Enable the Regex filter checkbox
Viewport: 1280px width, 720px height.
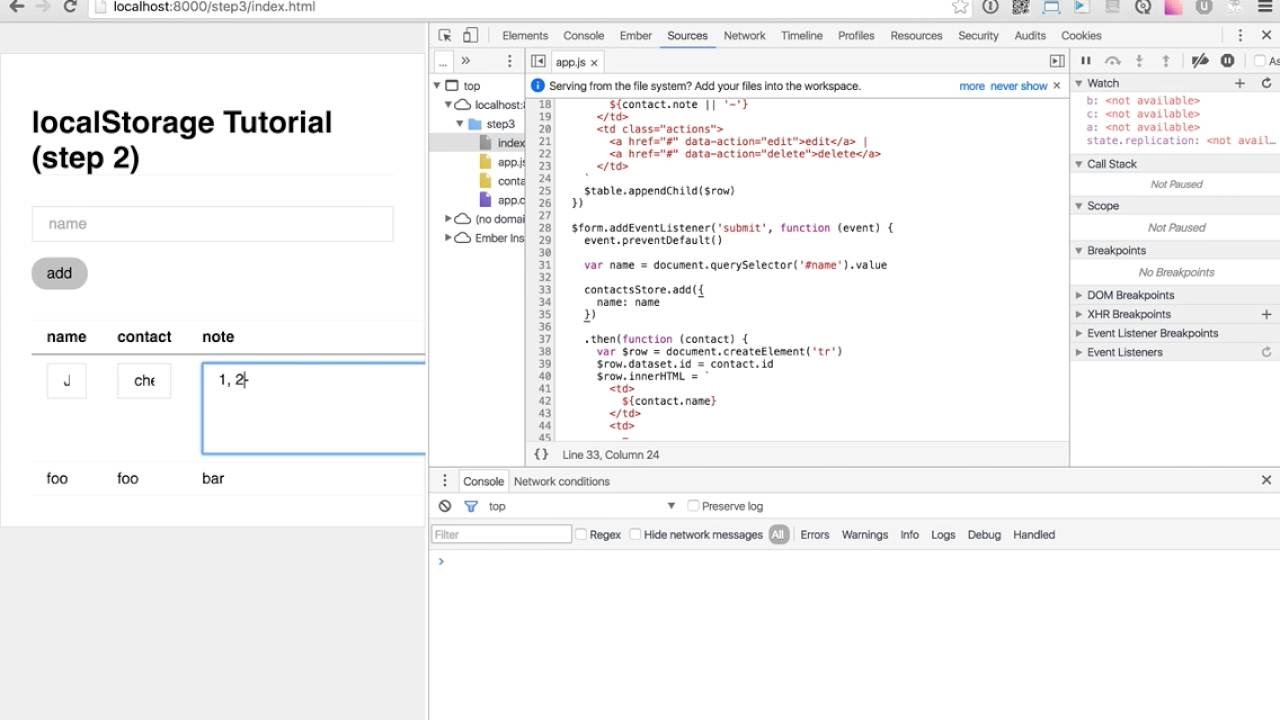pos(580,535)
